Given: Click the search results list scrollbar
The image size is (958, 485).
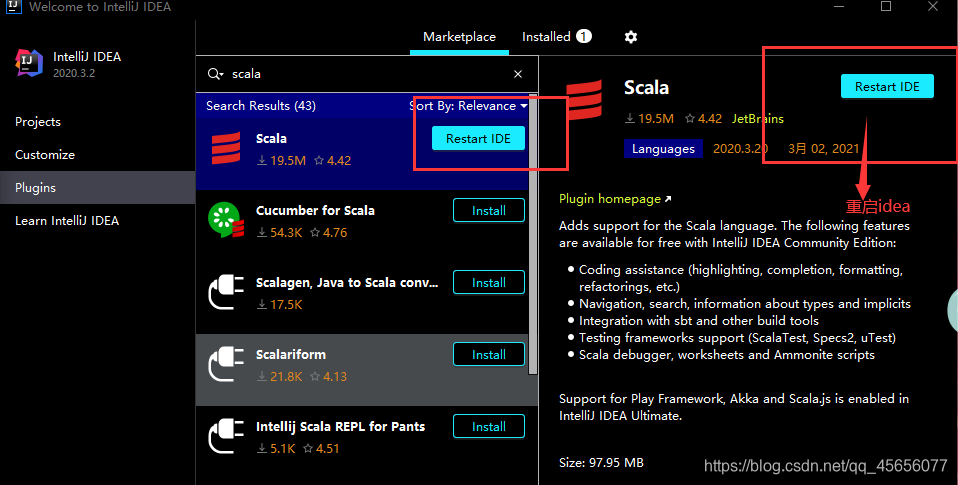Looking at the screenshot, I should (x=533, y=235).
